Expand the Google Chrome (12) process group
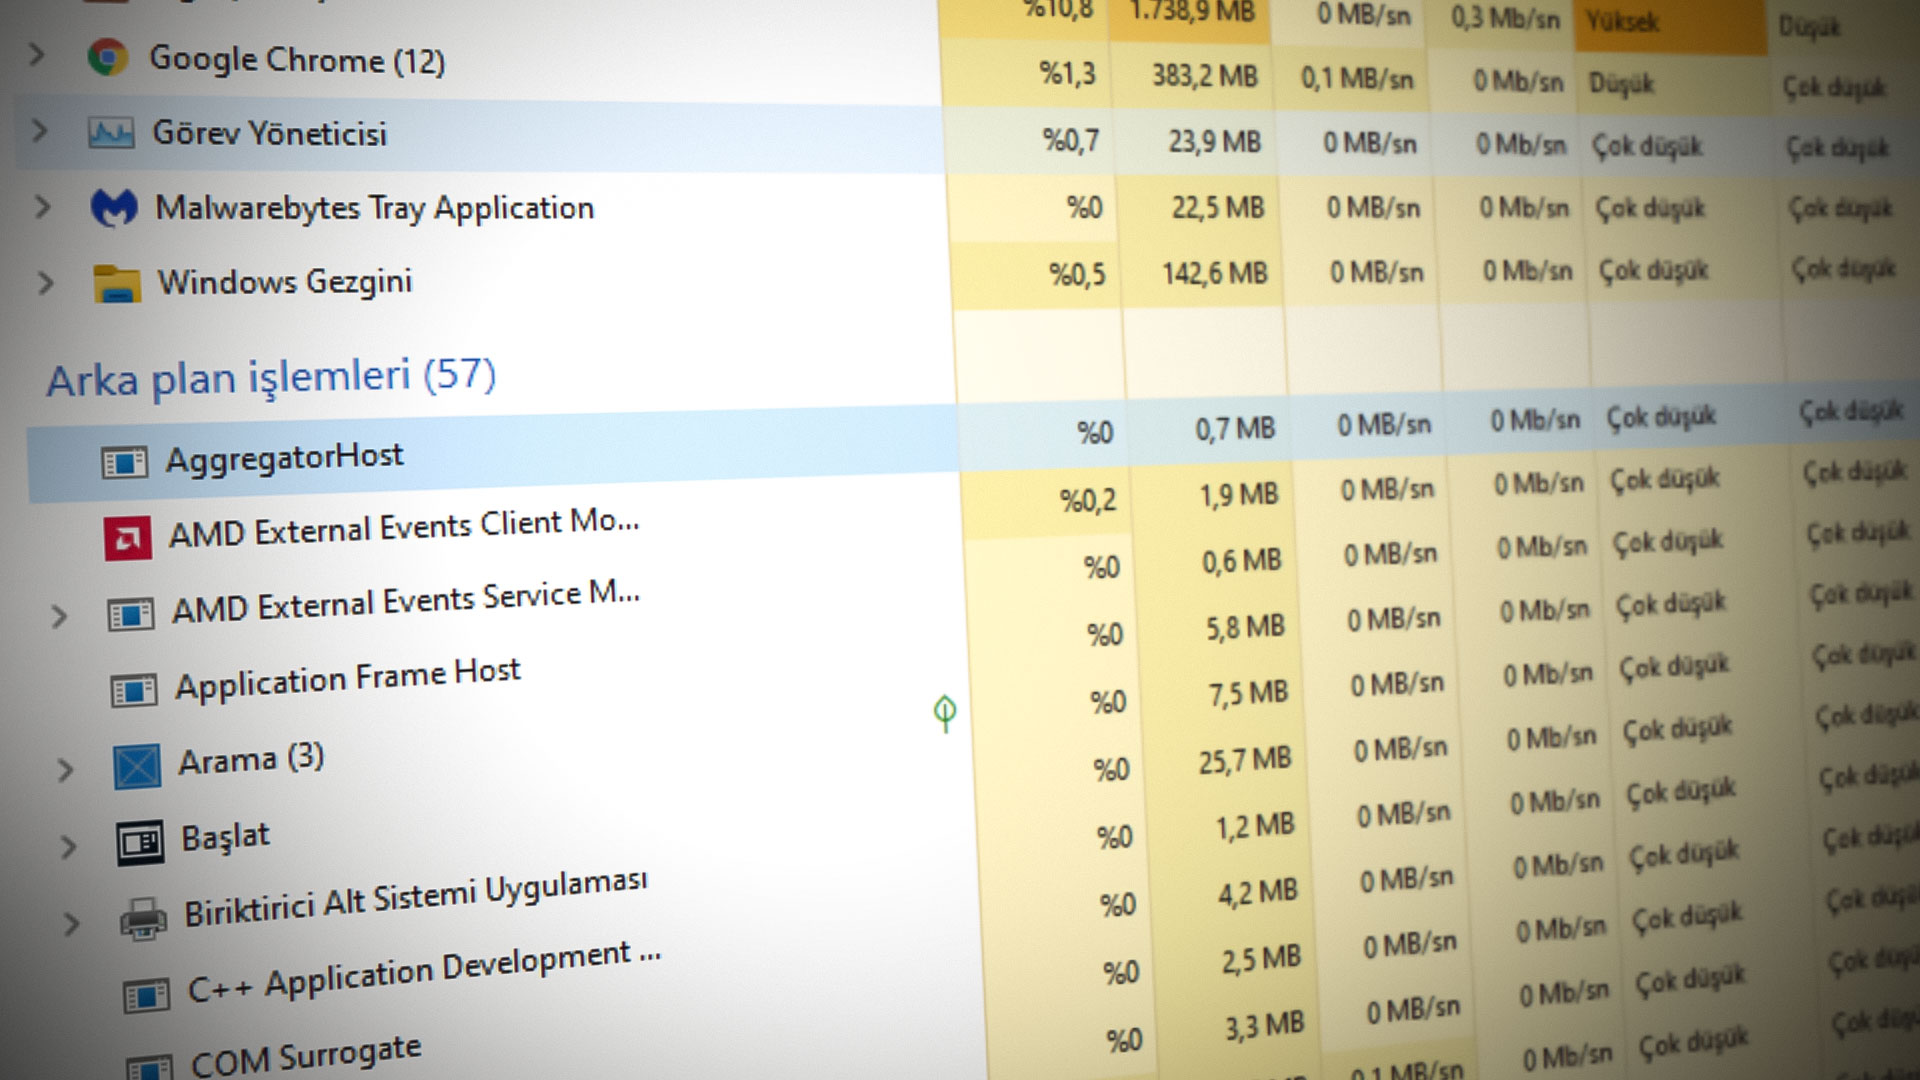The image size is (1920, 1080). coord(37,54)
